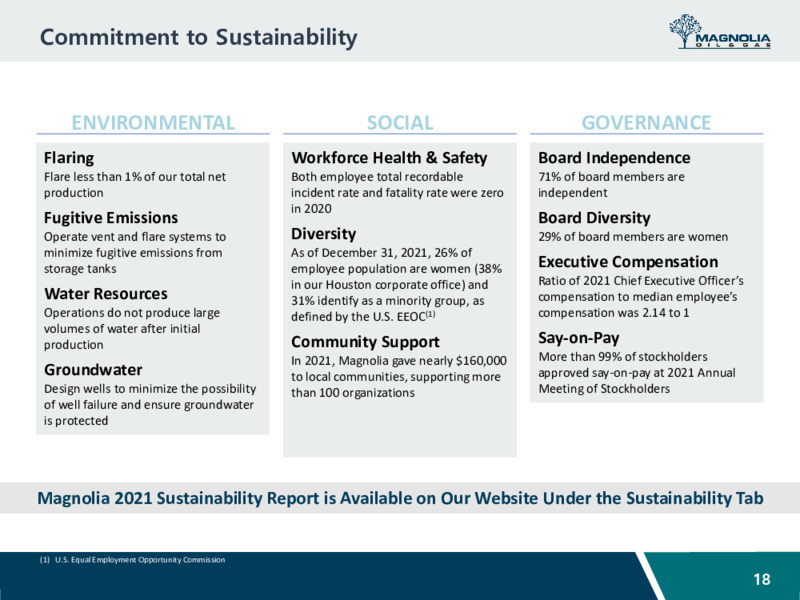Select the 'Executive Compensation' heading
Image resolution: width=800 pixels, height=600 pixels.
628,262
